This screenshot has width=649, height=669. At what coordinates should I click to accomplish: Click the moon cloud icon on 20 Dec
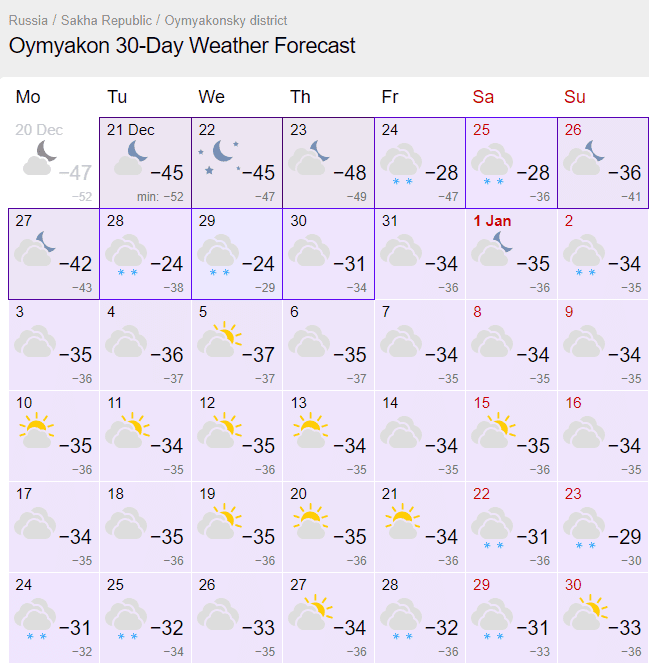pos(40,158)
